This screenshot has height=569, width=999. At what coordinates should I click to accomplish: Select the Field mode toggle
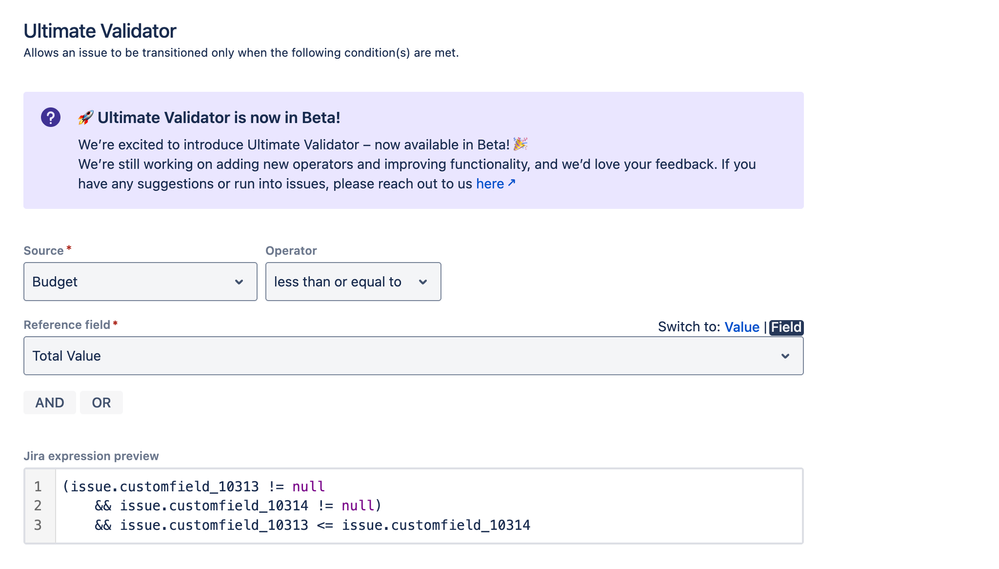[x=786, y=327]
